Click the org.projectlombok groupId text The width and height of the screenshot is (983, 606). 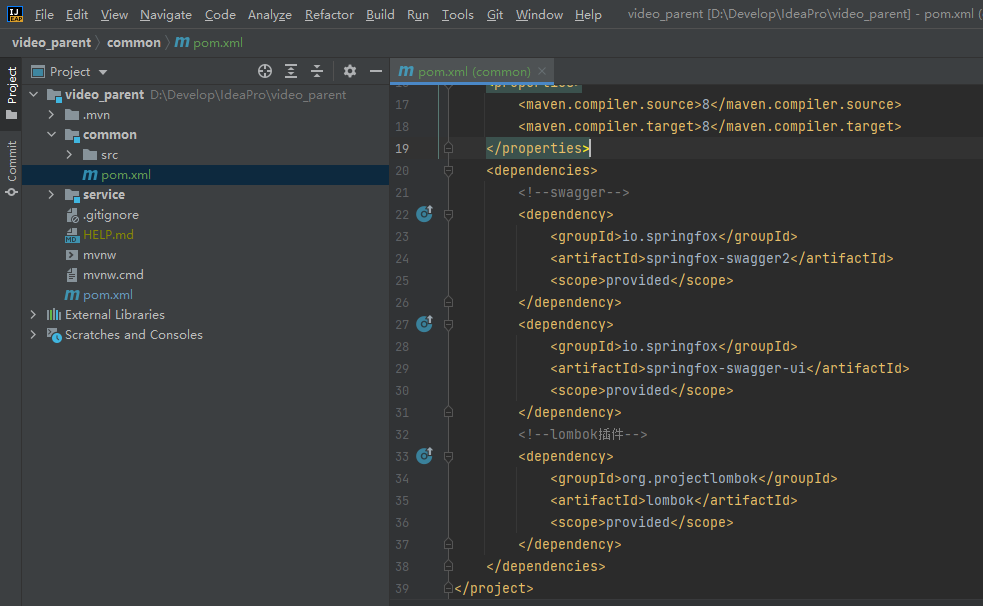(x=690, y=479)
